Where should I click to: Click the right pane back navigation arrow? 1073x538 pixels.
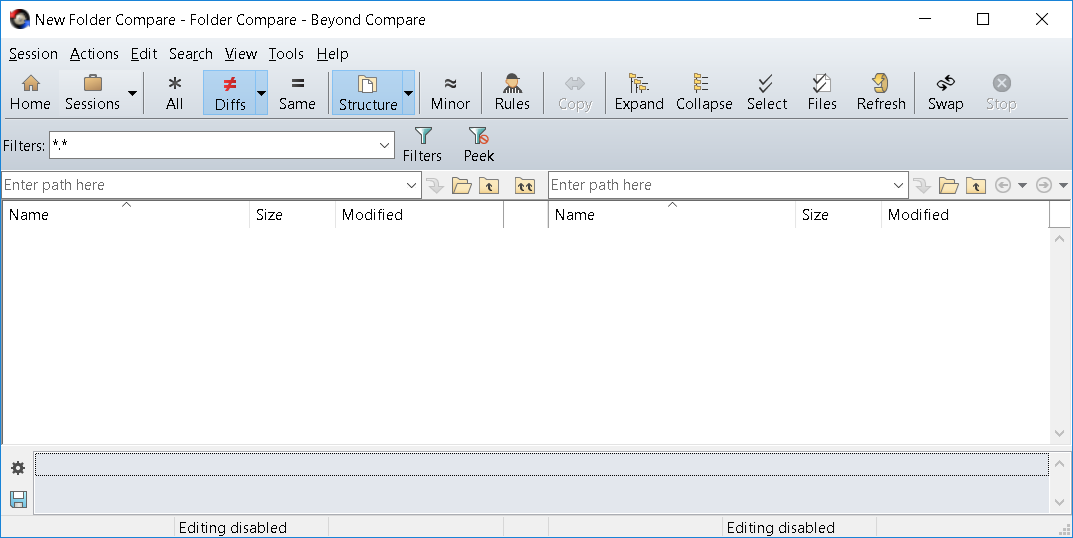[x=1003, y=185]
